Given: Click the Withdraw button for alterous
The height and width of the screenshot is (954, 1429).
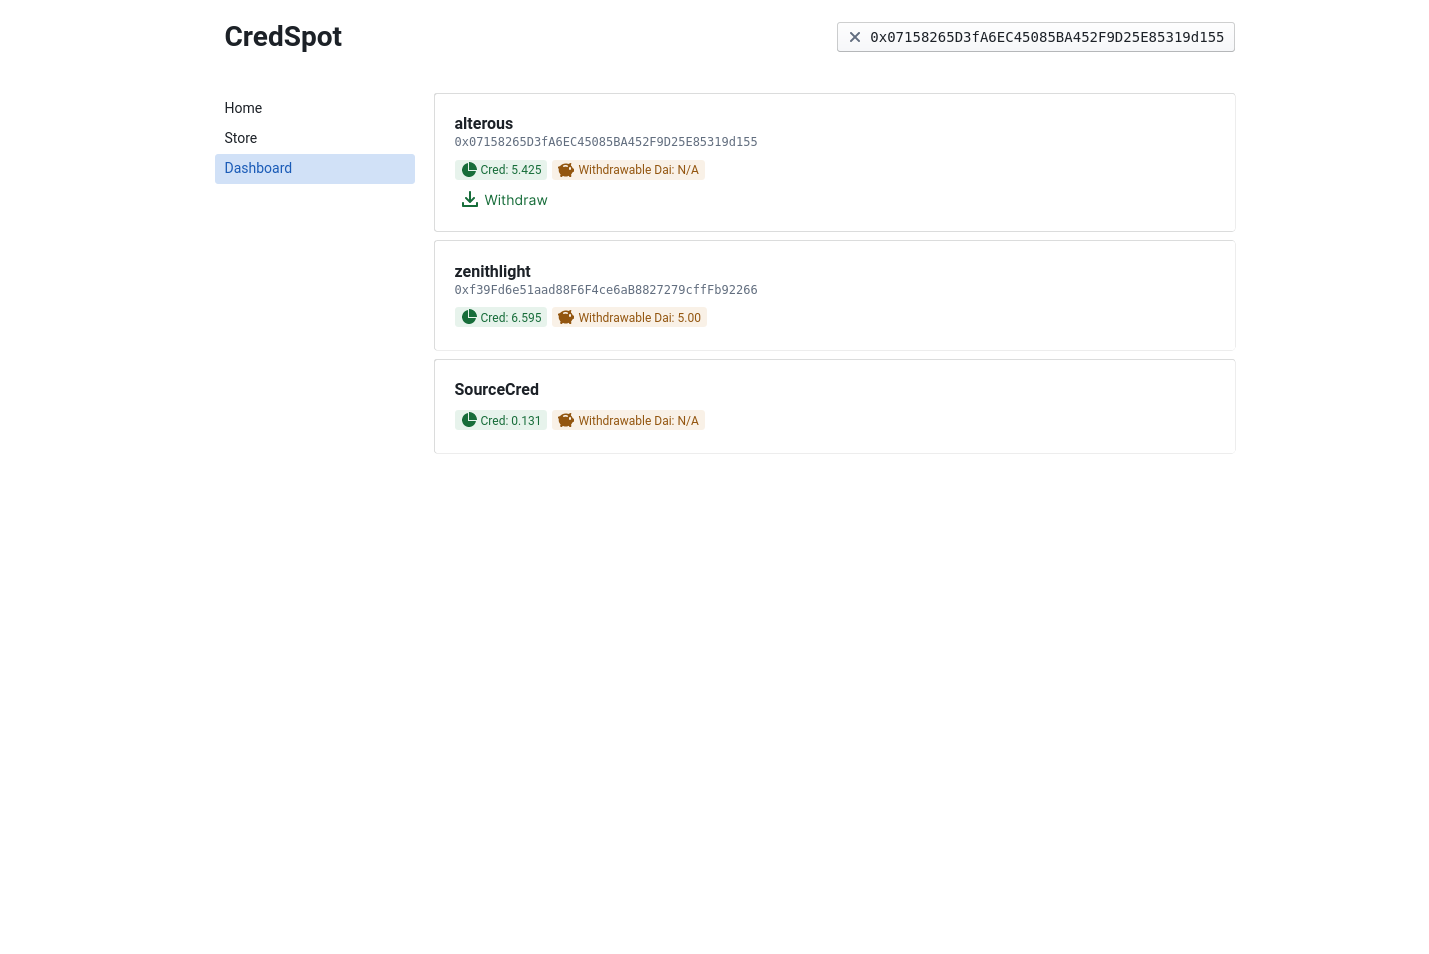Looking at the screenshot, I should 504,200.
